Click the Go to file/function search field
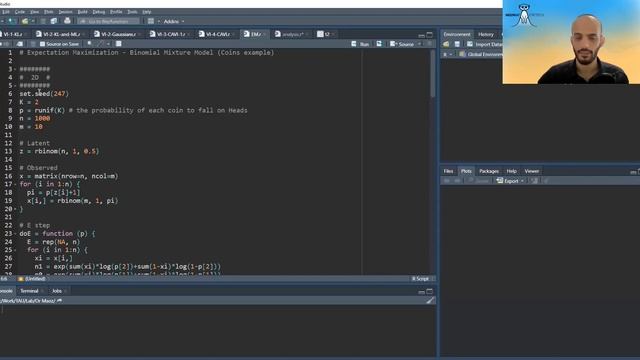The height and width of the screenshot is (360, 640). click(x=108, y=21)
